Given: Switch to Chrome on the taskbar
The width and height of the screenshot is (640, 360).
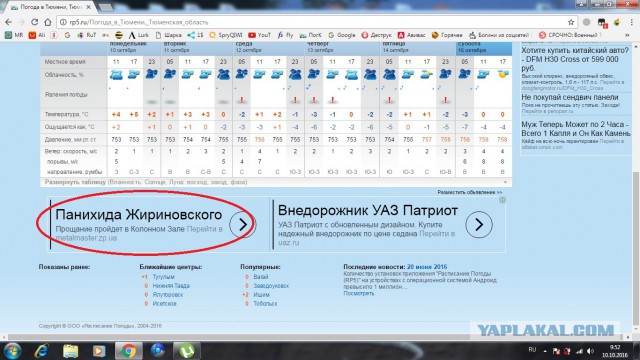Looking at the screenshot, I should (129, 351).
